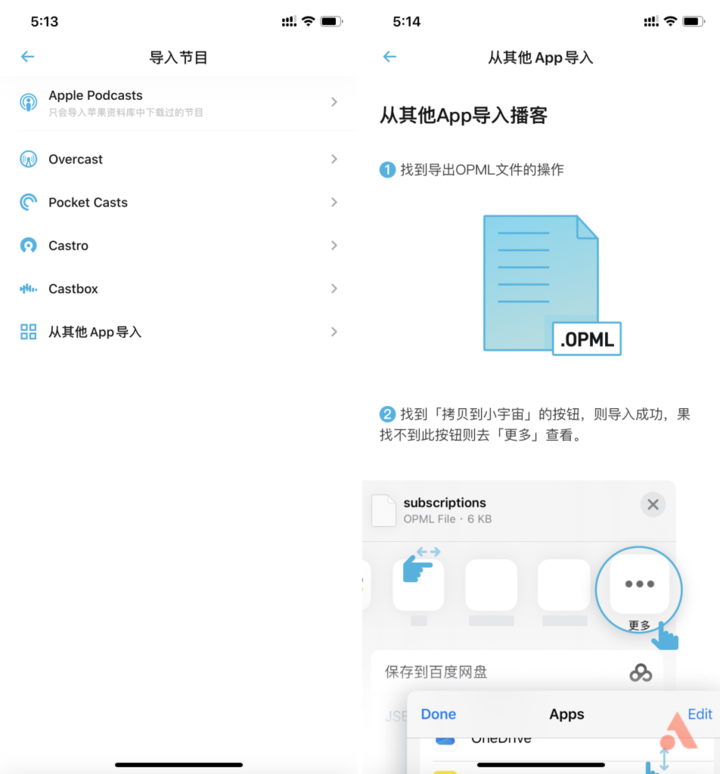Tap the 5:13 clock
The image size is (720, 774).
tap(44, 22)
